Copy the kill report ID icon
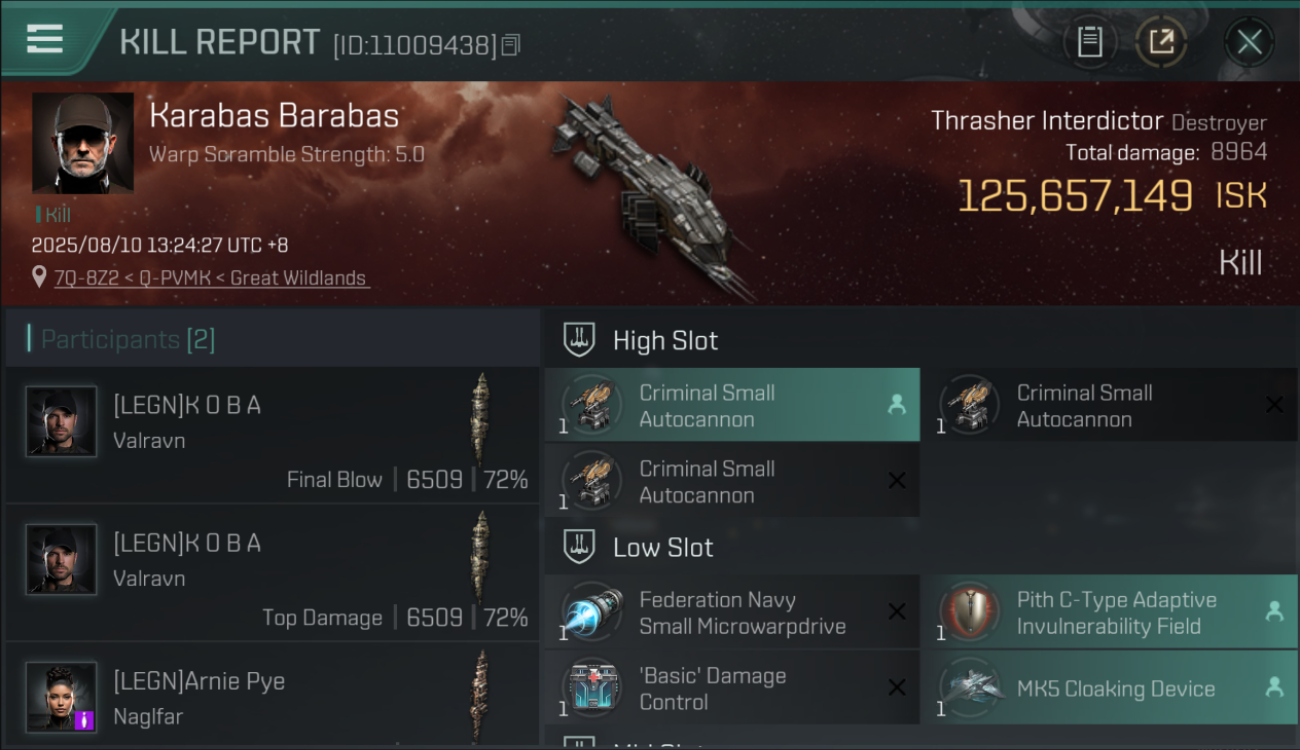 click(x=511, y=45)
